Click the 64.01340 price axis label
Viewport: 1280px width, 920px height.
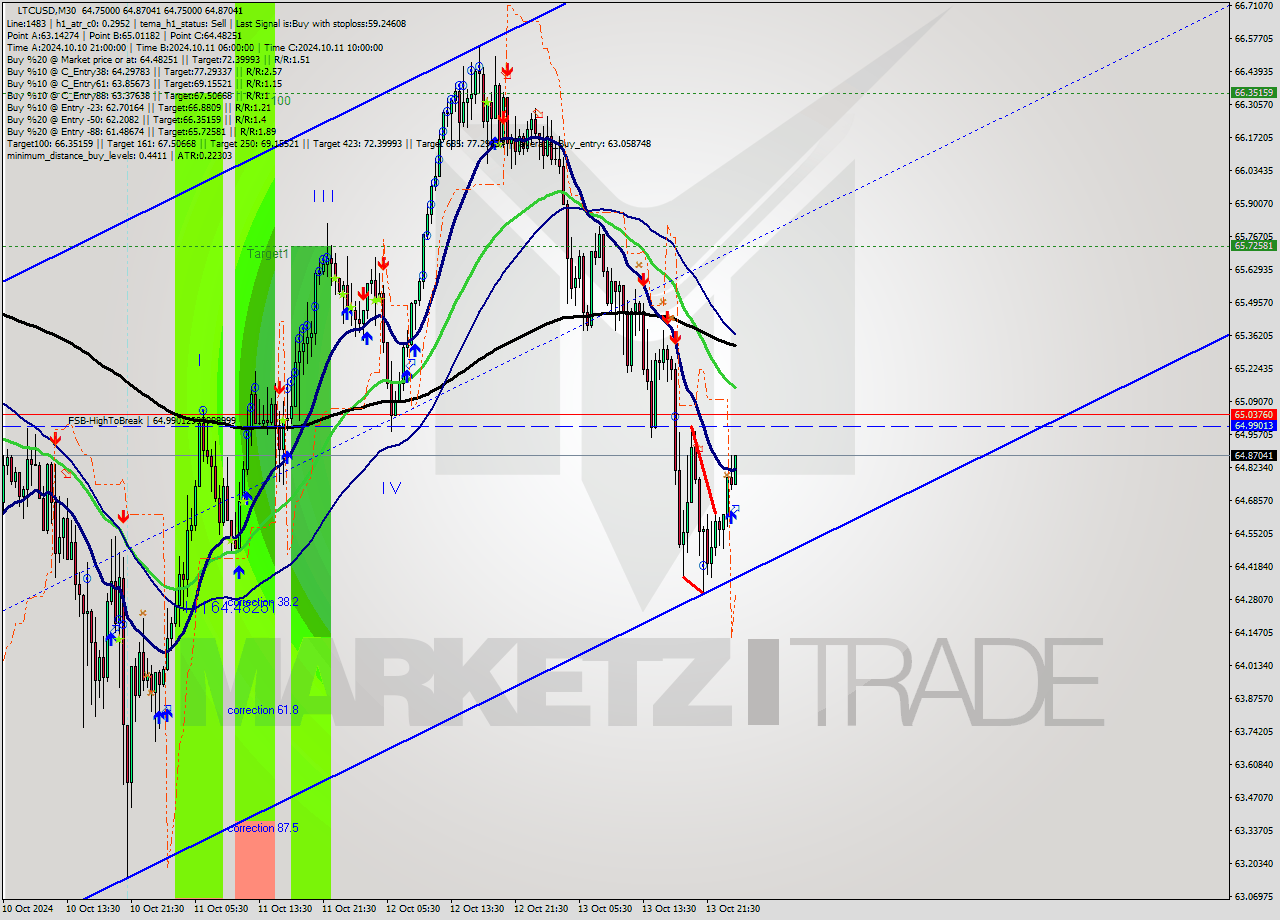(1254, 665)
